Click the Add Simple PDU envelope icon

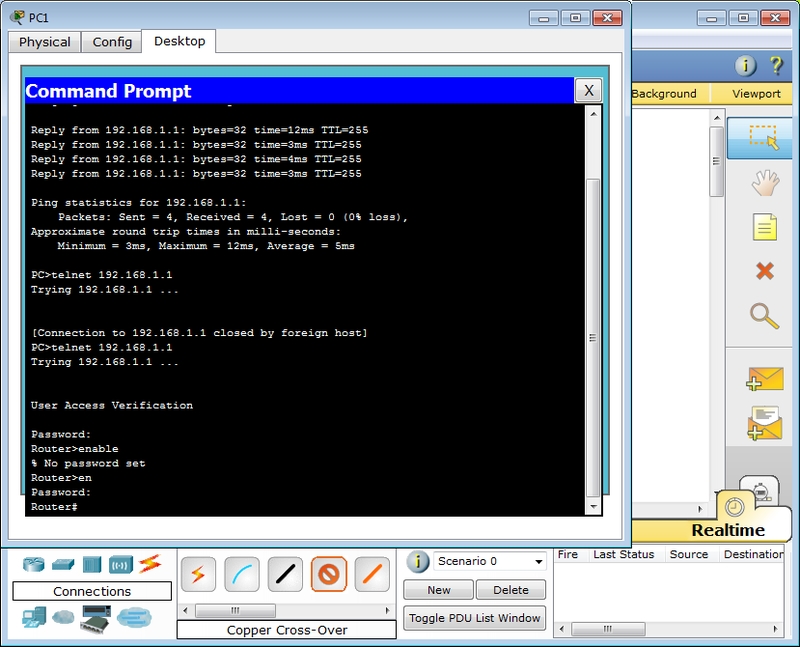(x=764, y=379)
